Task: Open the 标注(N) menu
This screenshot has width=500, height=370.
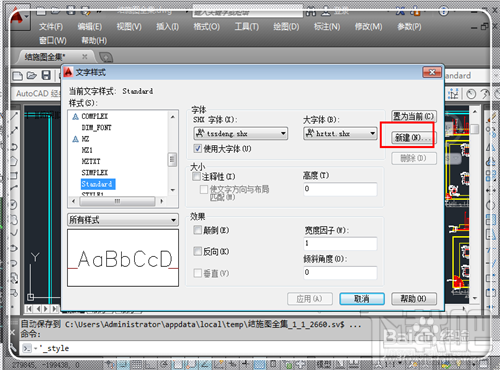Action: tap(327, 27)
